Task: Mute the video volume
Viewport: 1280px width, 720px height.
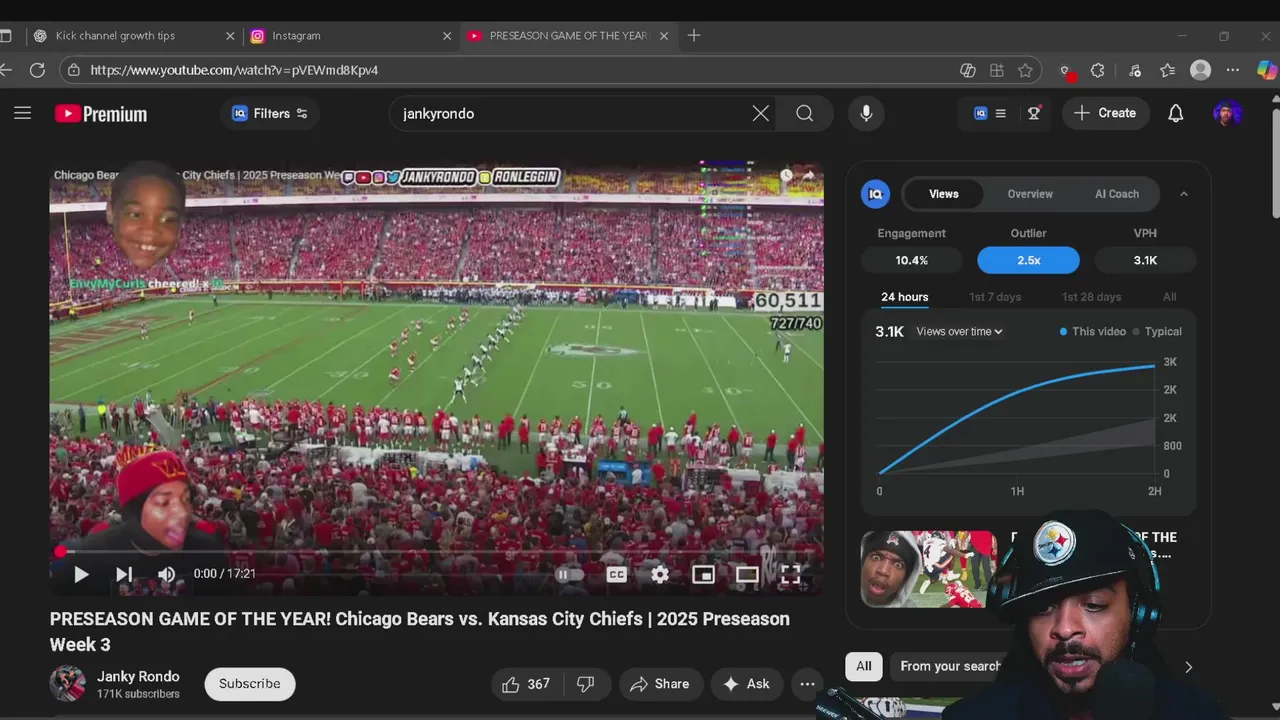Action: pyautogui.click(x=167, y=574)
